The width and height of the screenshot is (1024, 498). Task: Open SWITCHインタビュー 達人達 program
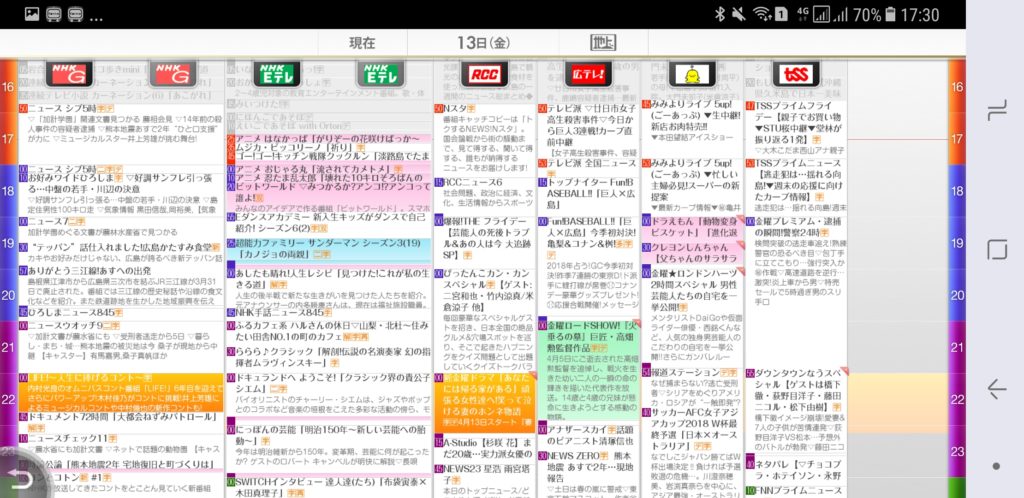pos(328,487)
